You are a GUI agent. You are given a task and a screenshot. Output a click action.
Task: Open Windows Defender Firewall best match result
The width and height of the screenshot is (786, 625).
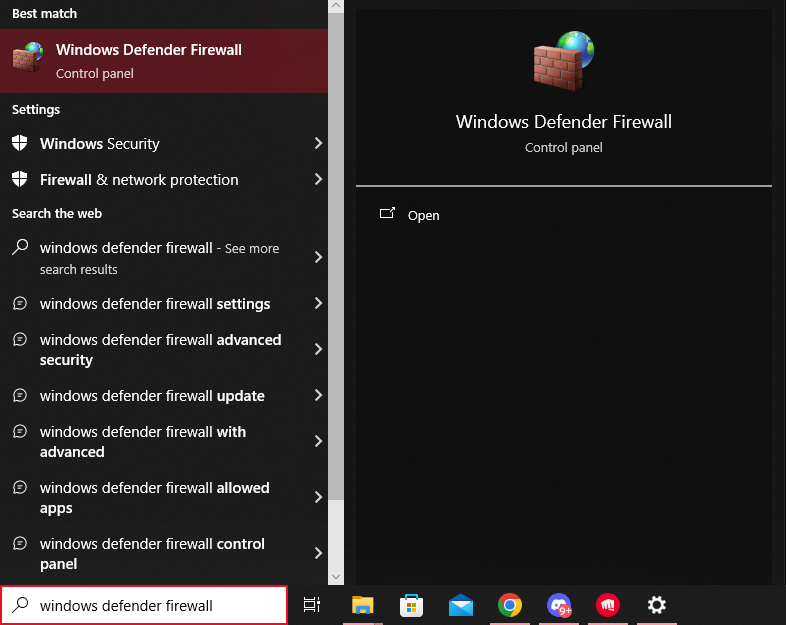pos(164,61)
